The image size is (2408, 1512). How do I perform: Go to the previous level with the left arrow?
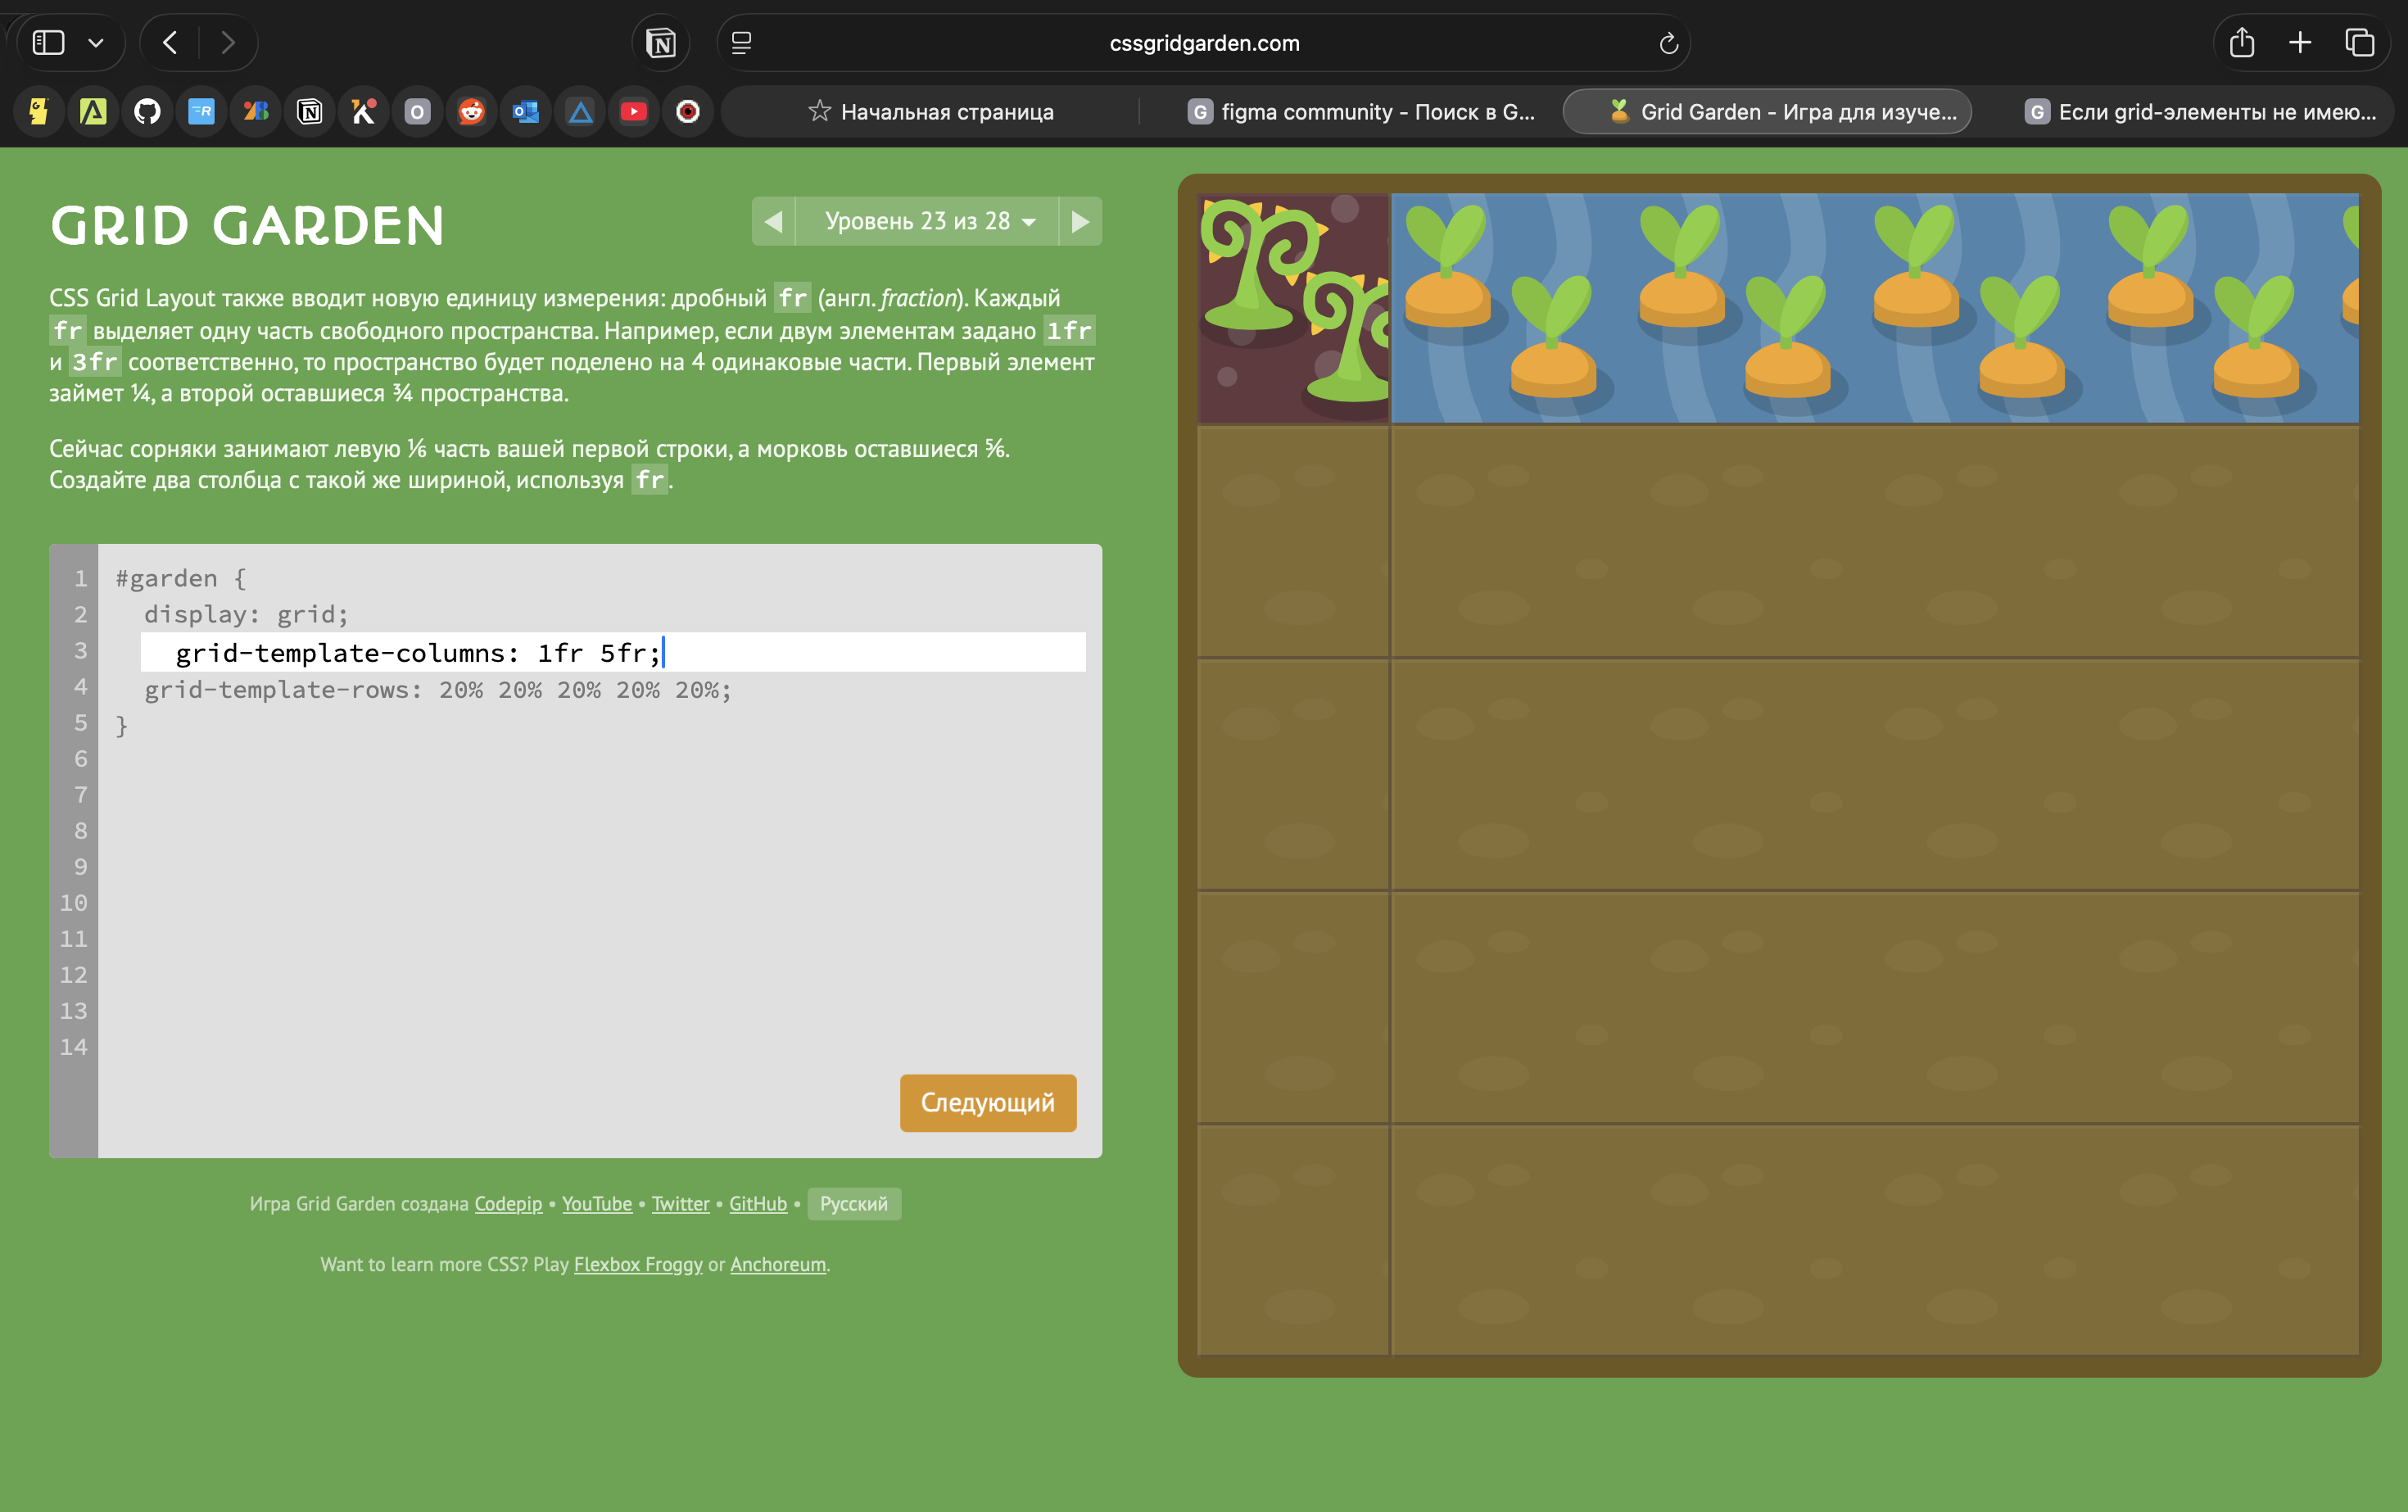point(773,221)
